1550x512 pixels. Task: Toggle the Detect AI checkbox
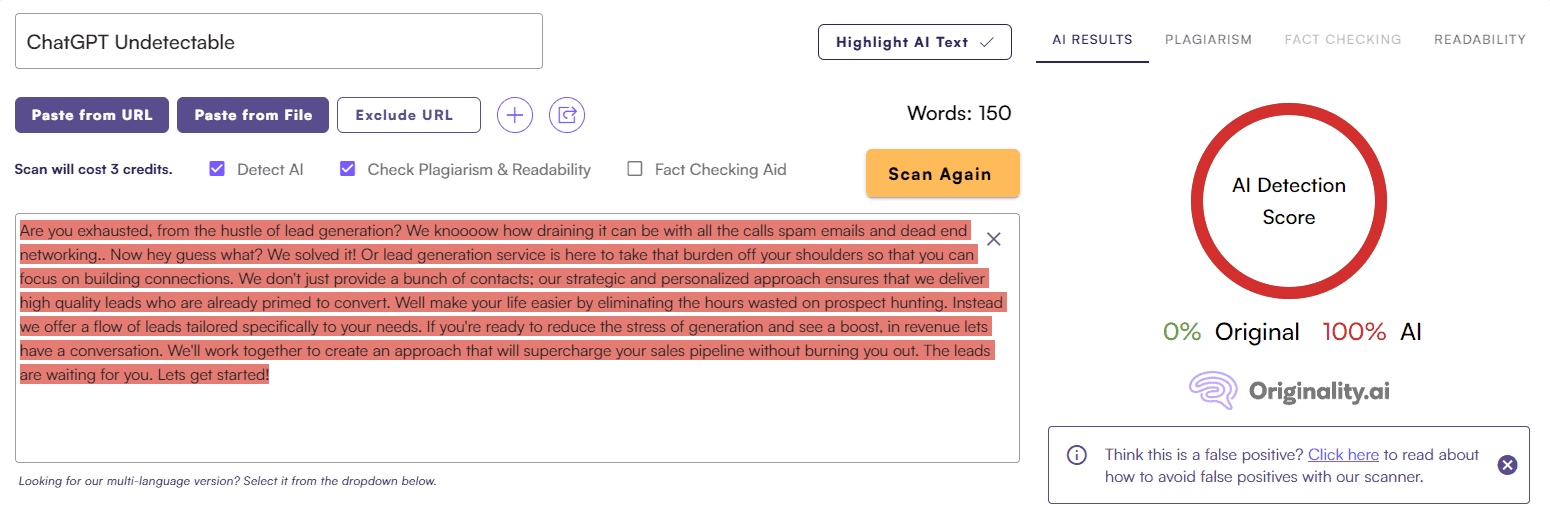coord(217,169)
